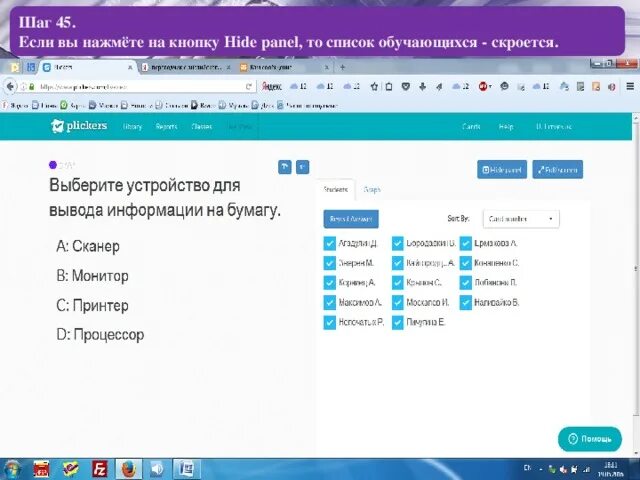Click the bookmark star icon in toolbar
The image size is (640, 480).
click(x=374, y=87)
